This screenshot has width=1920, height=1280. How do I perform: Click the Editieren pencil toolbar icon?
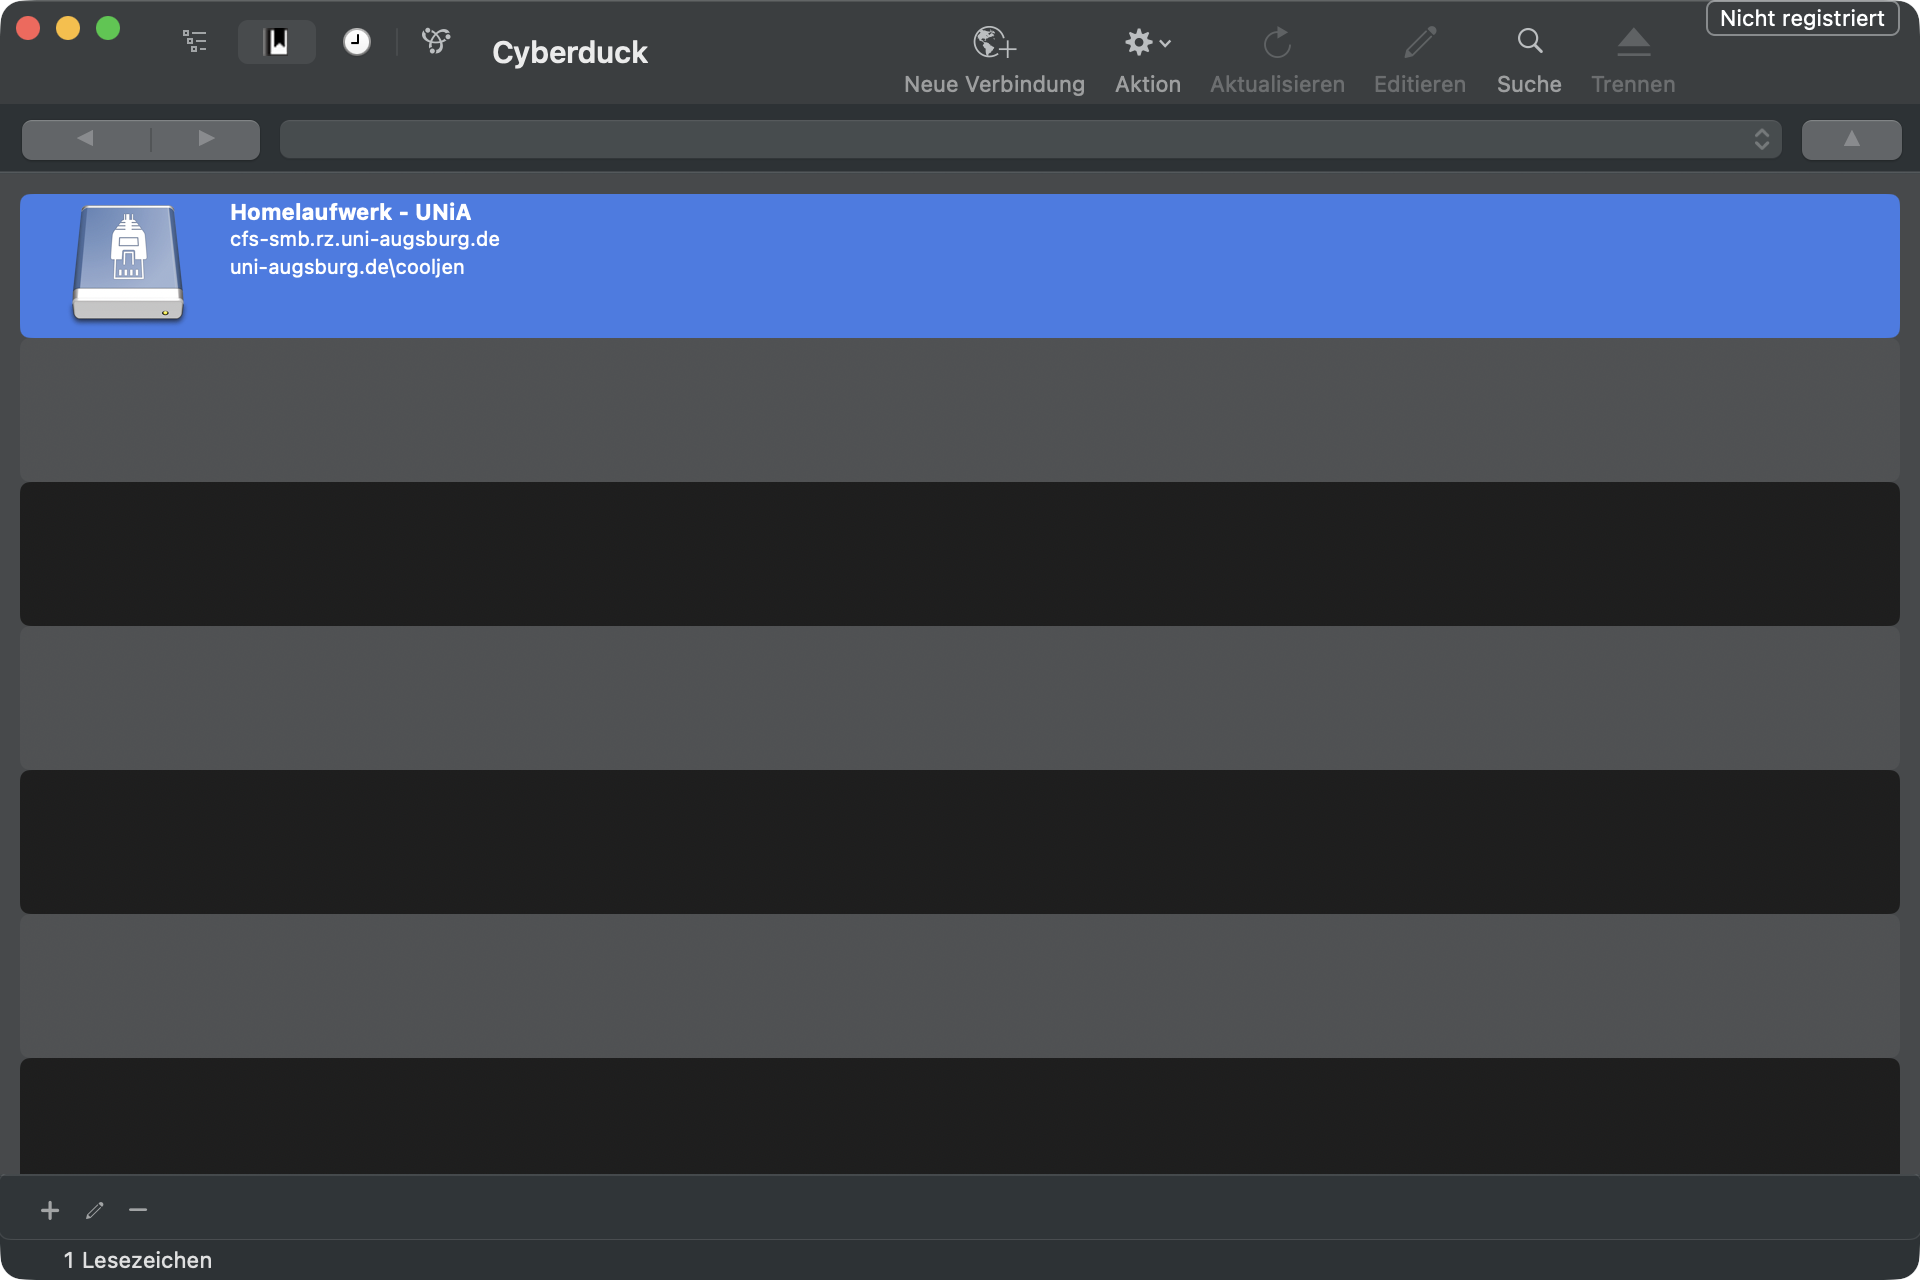pos(1419,43)
